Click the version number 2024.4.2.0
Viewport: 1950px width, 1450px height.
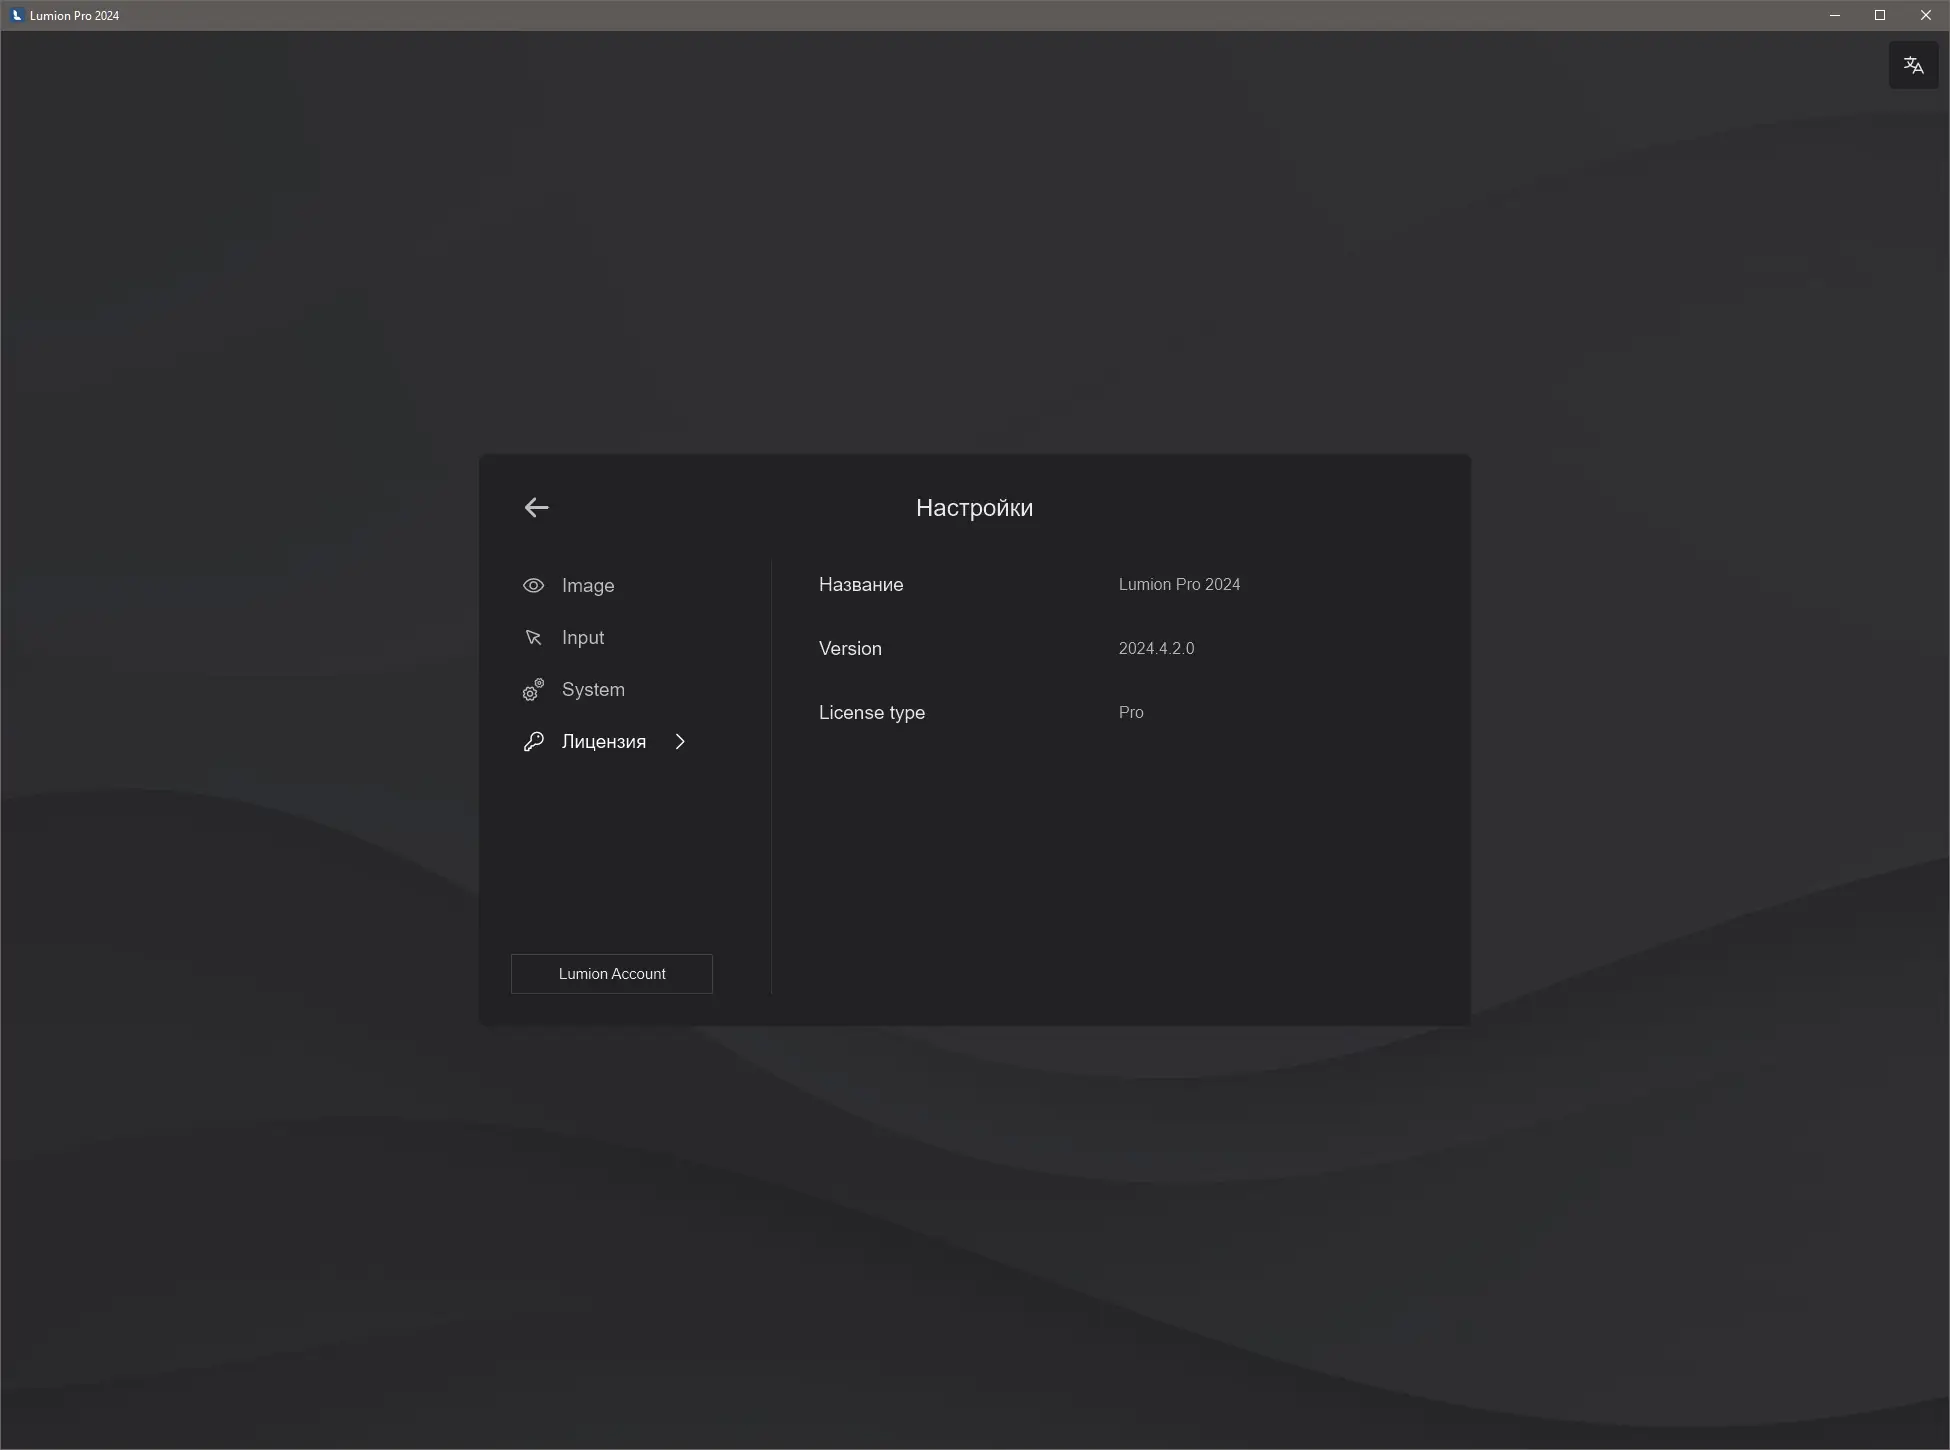pyautogui.click(x=1156, y=649)
